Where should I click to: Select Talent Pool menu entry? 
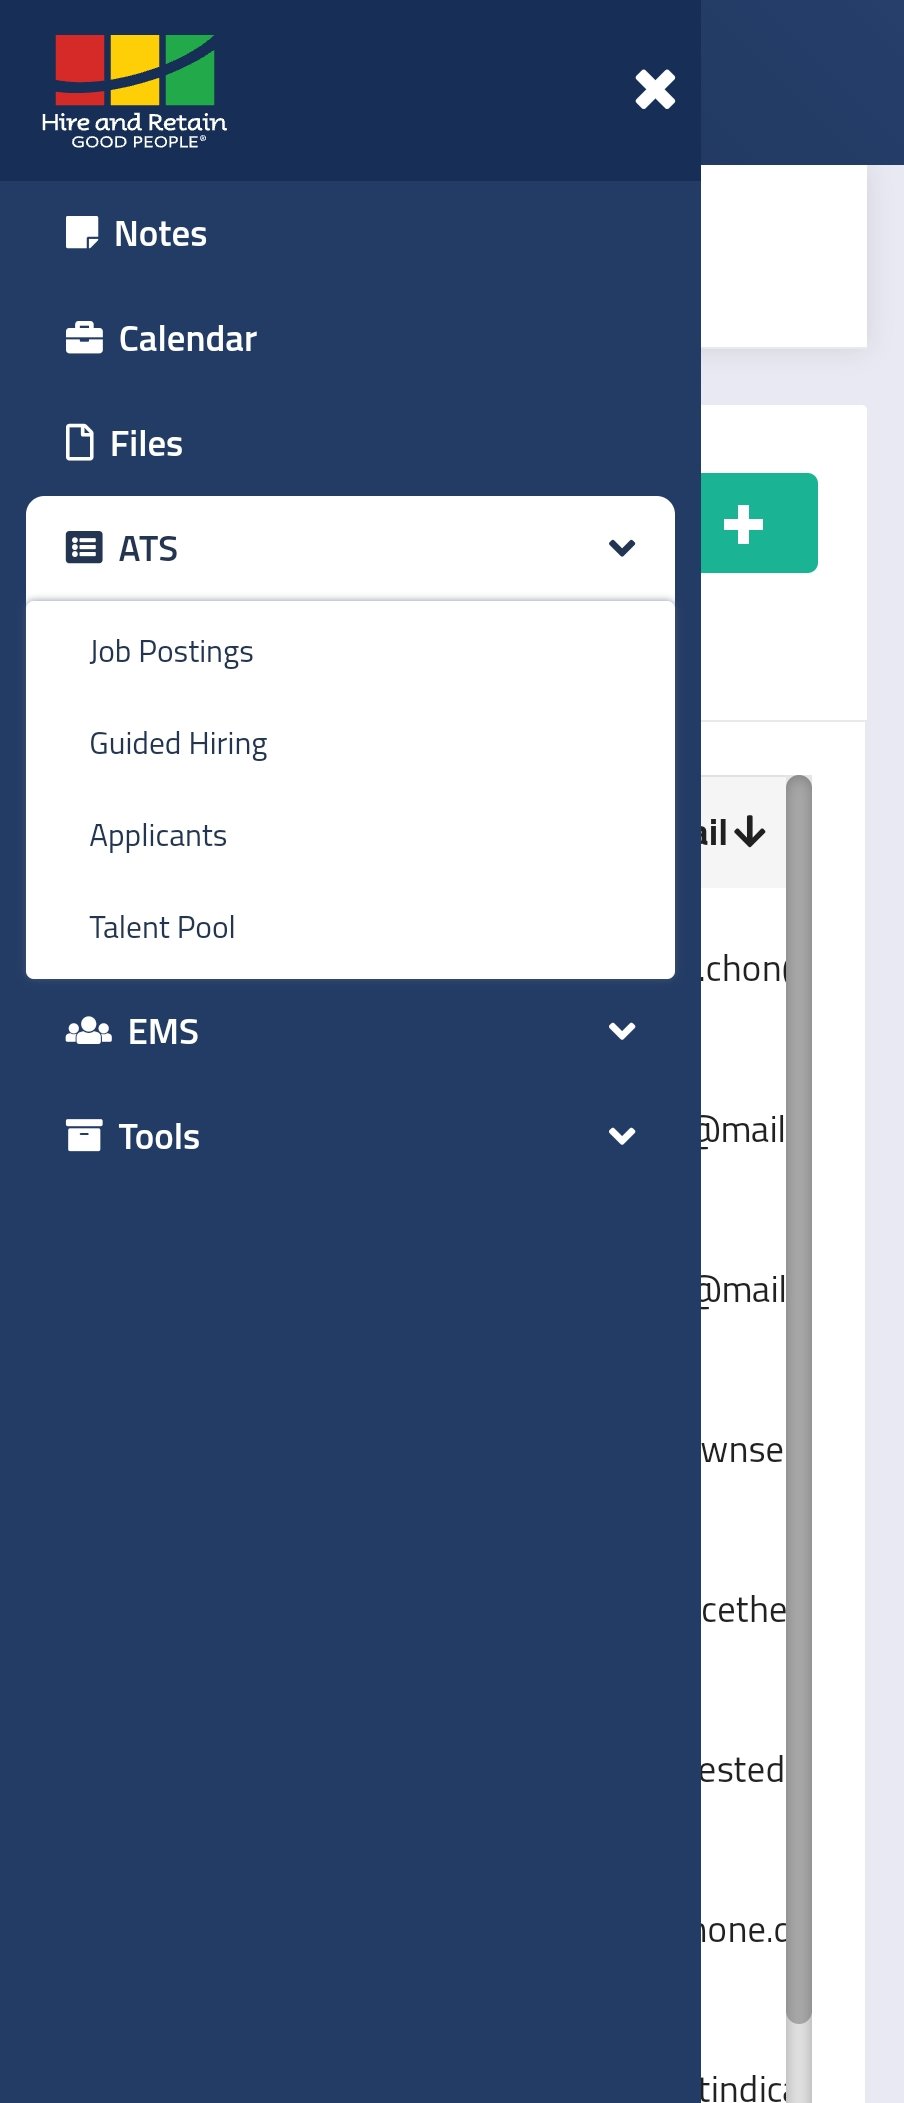click(162, 928)
